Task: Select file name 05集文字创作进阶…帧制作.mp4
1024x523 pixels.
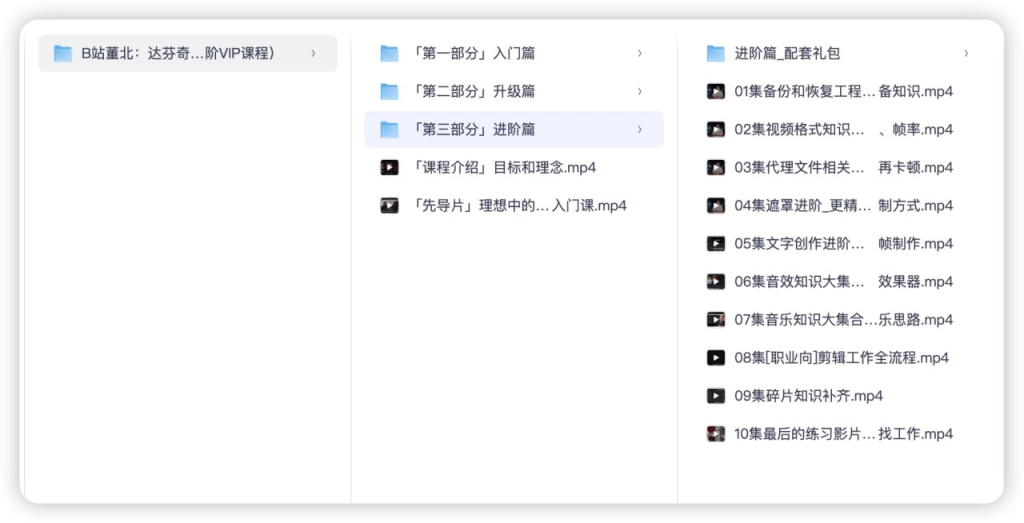Action: pyautogui.click(x=844, y=244)
